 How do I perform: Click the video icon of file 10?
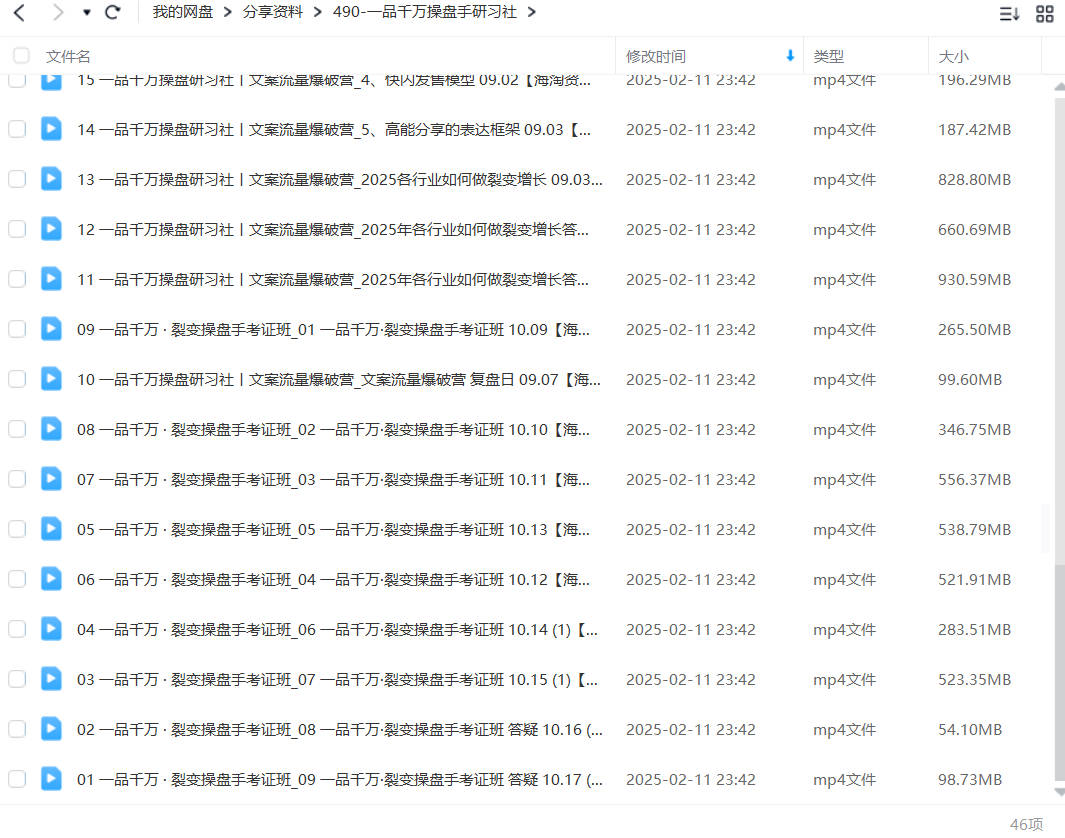51,378
